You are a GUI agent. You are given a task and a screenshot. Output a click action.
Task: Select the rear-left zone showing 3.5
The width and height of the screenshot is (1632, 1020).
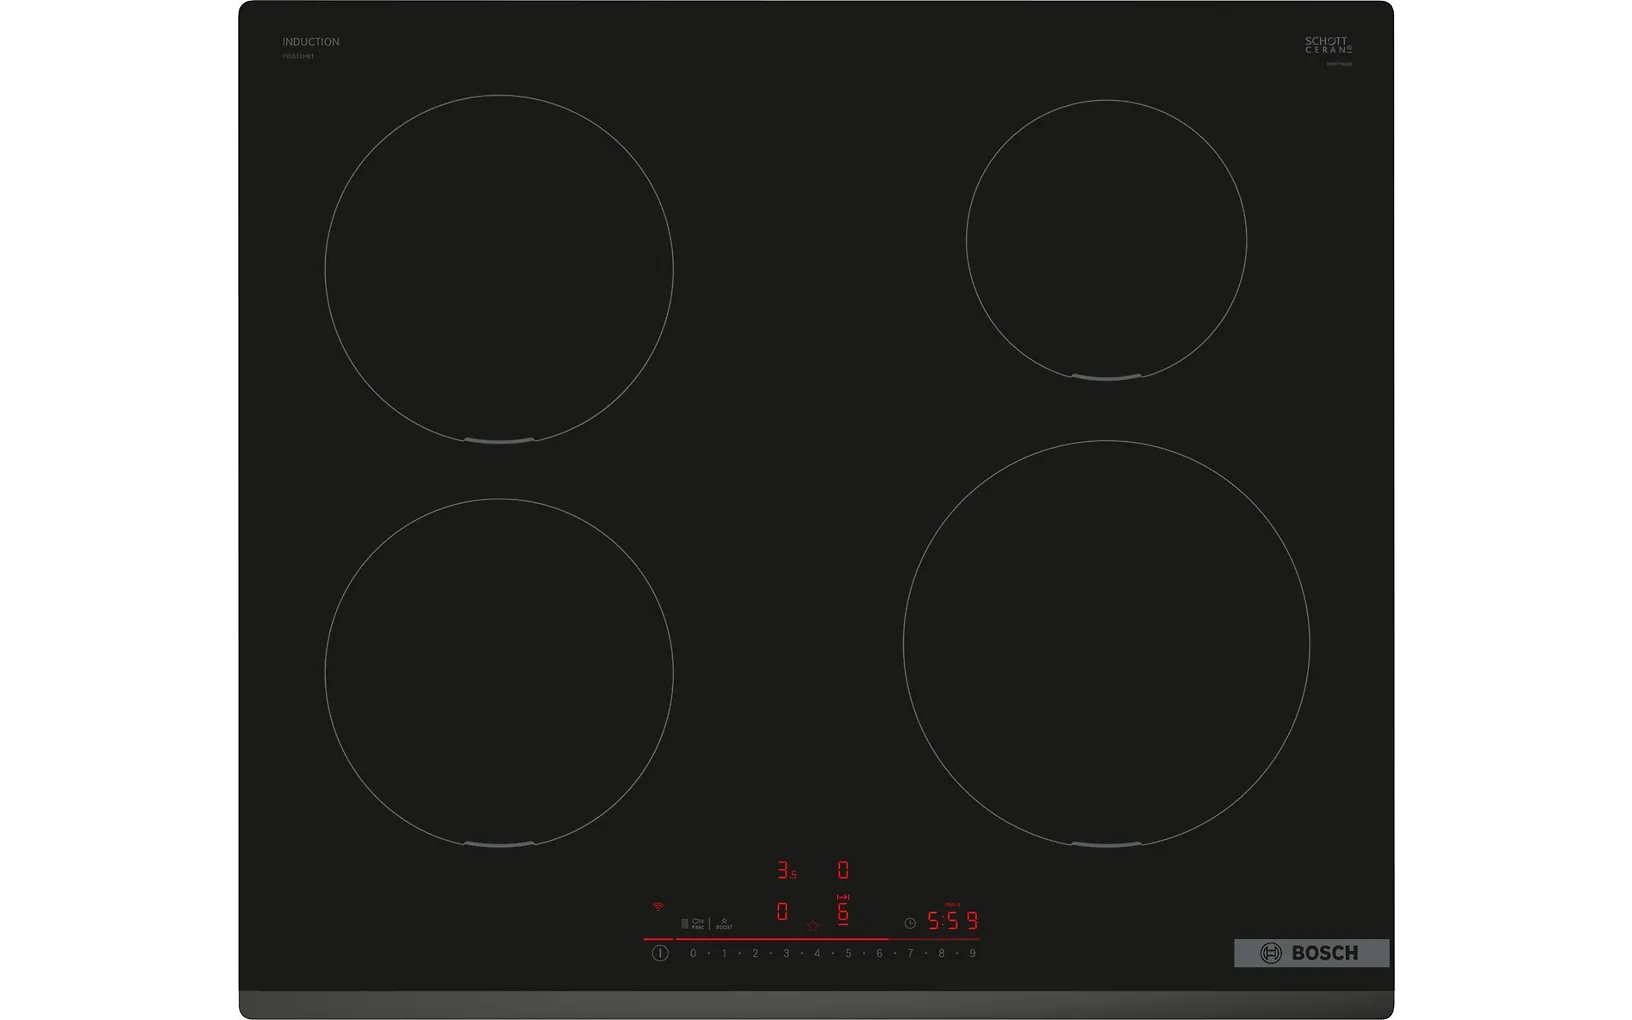coord(786,871)
